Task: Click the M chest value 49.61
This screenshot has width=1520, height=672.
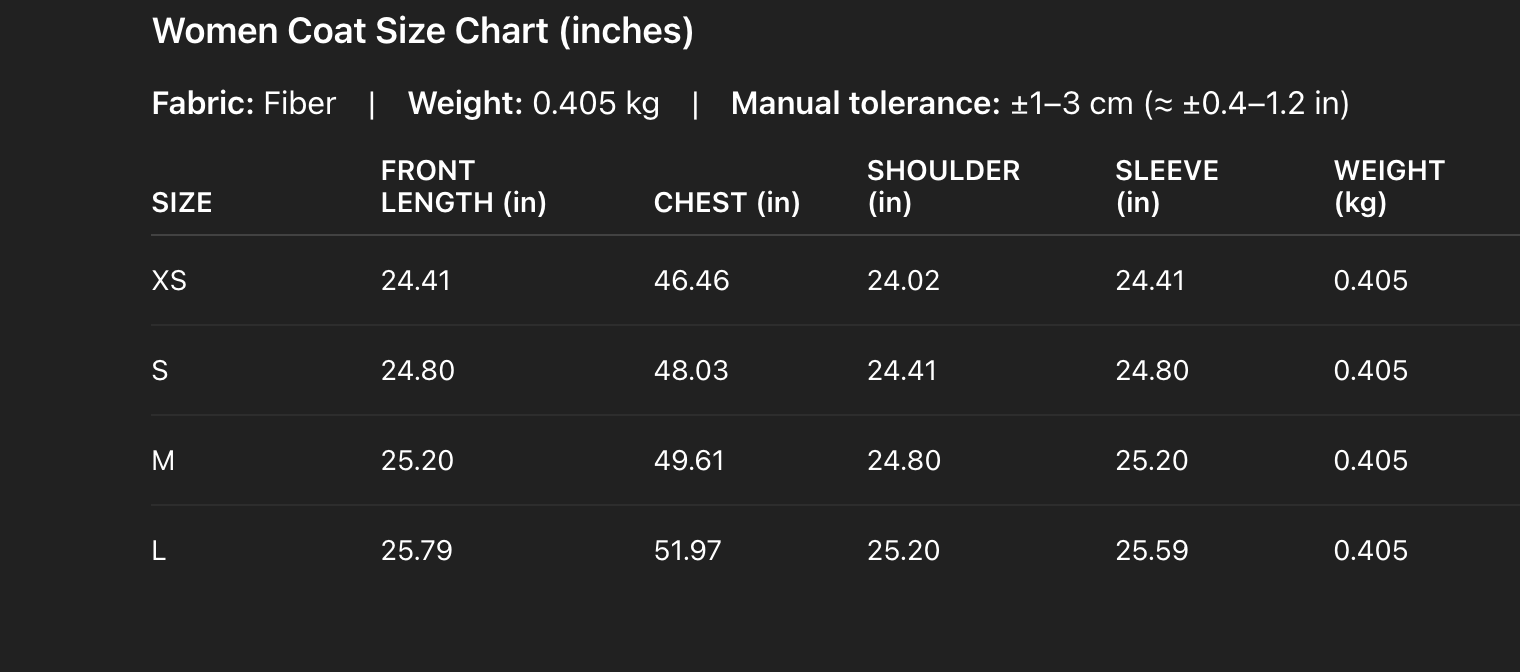Action: (x=689, y=461)
